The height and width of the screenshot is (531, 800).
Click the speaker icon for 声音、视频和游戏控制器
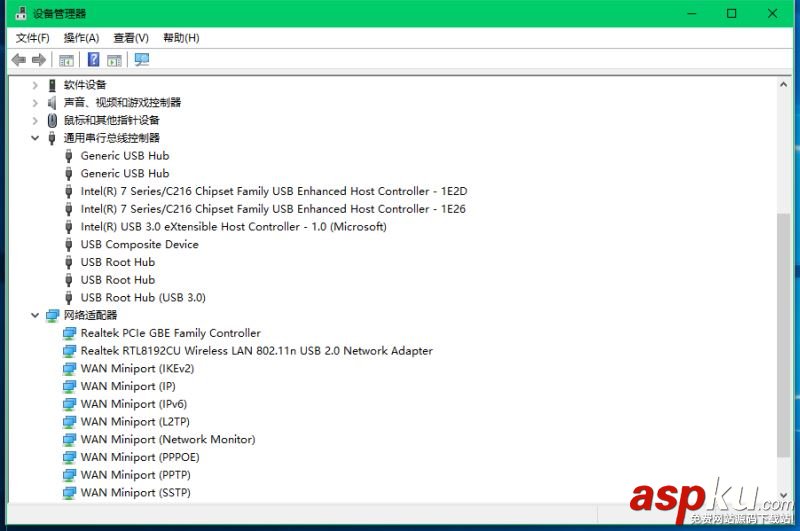pyautogui.click(x=52, y=103)
